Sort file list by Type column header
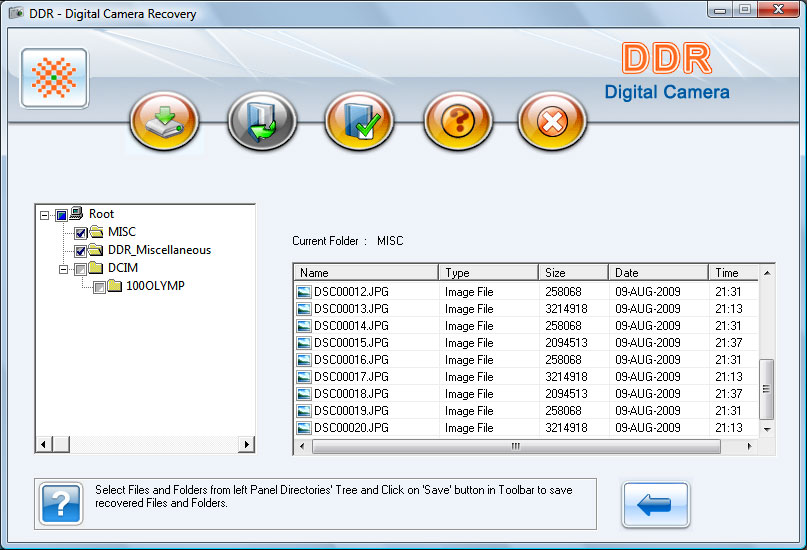 (x=488, y=273)
